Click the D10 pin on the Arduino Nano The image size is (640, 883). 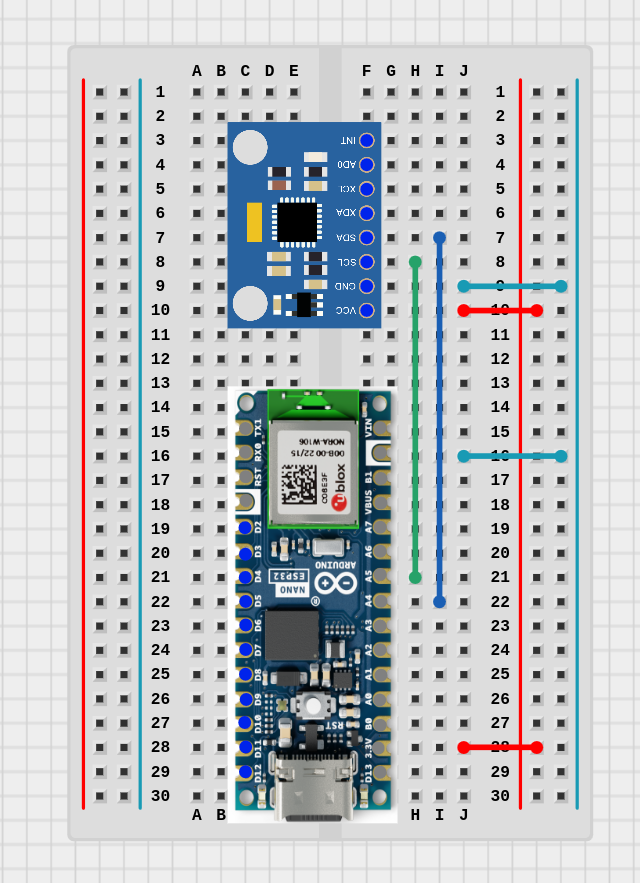245,723
